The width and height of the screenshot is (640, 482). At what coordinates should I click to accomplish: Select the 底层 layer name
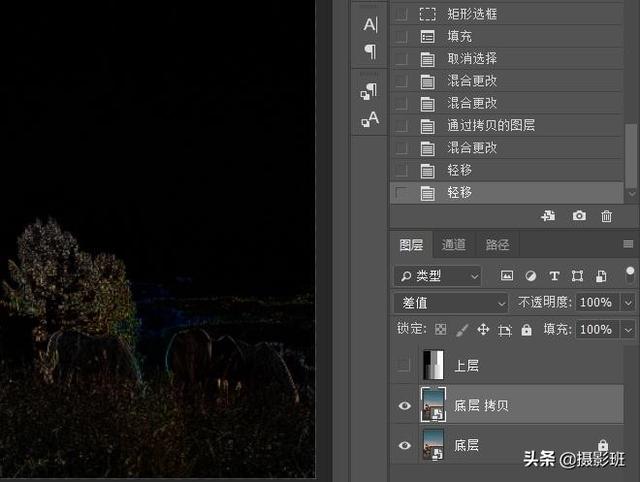pyautogui.click(x=467, y=445)
